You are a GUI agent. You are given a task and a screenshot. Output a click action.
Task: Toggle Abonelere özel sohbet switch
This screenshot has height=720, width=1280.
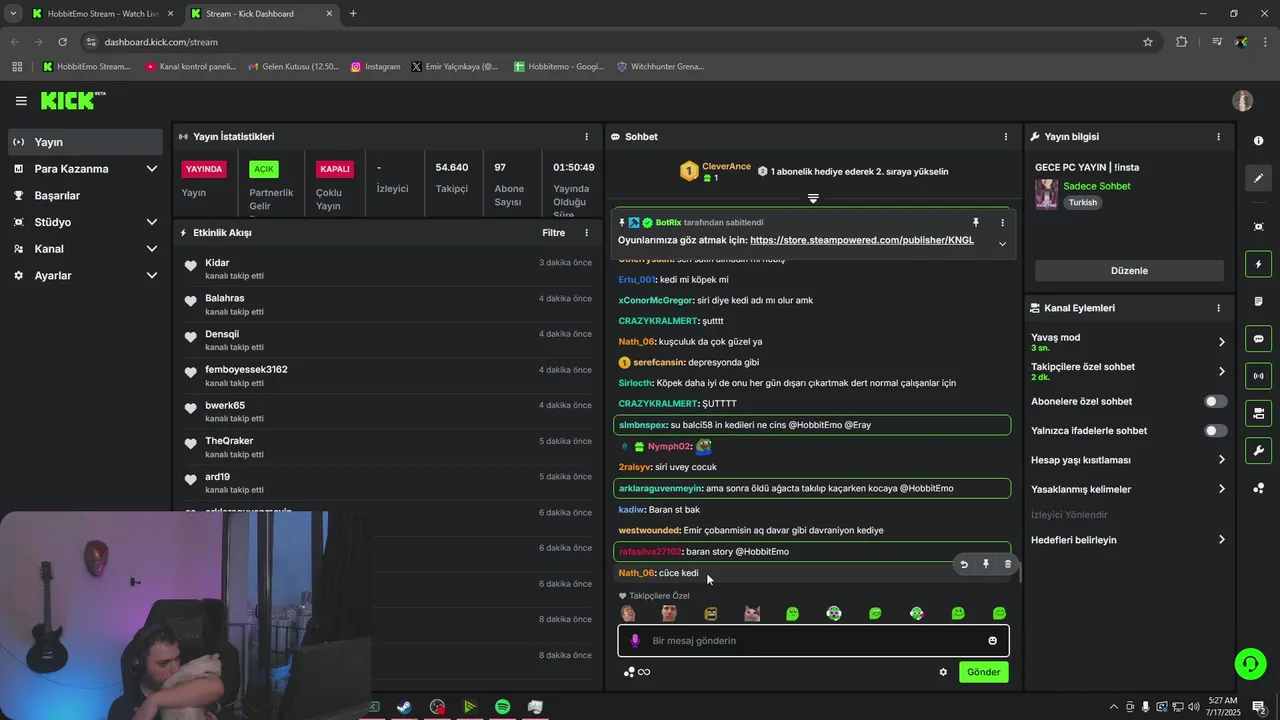tap(1215, 401)
